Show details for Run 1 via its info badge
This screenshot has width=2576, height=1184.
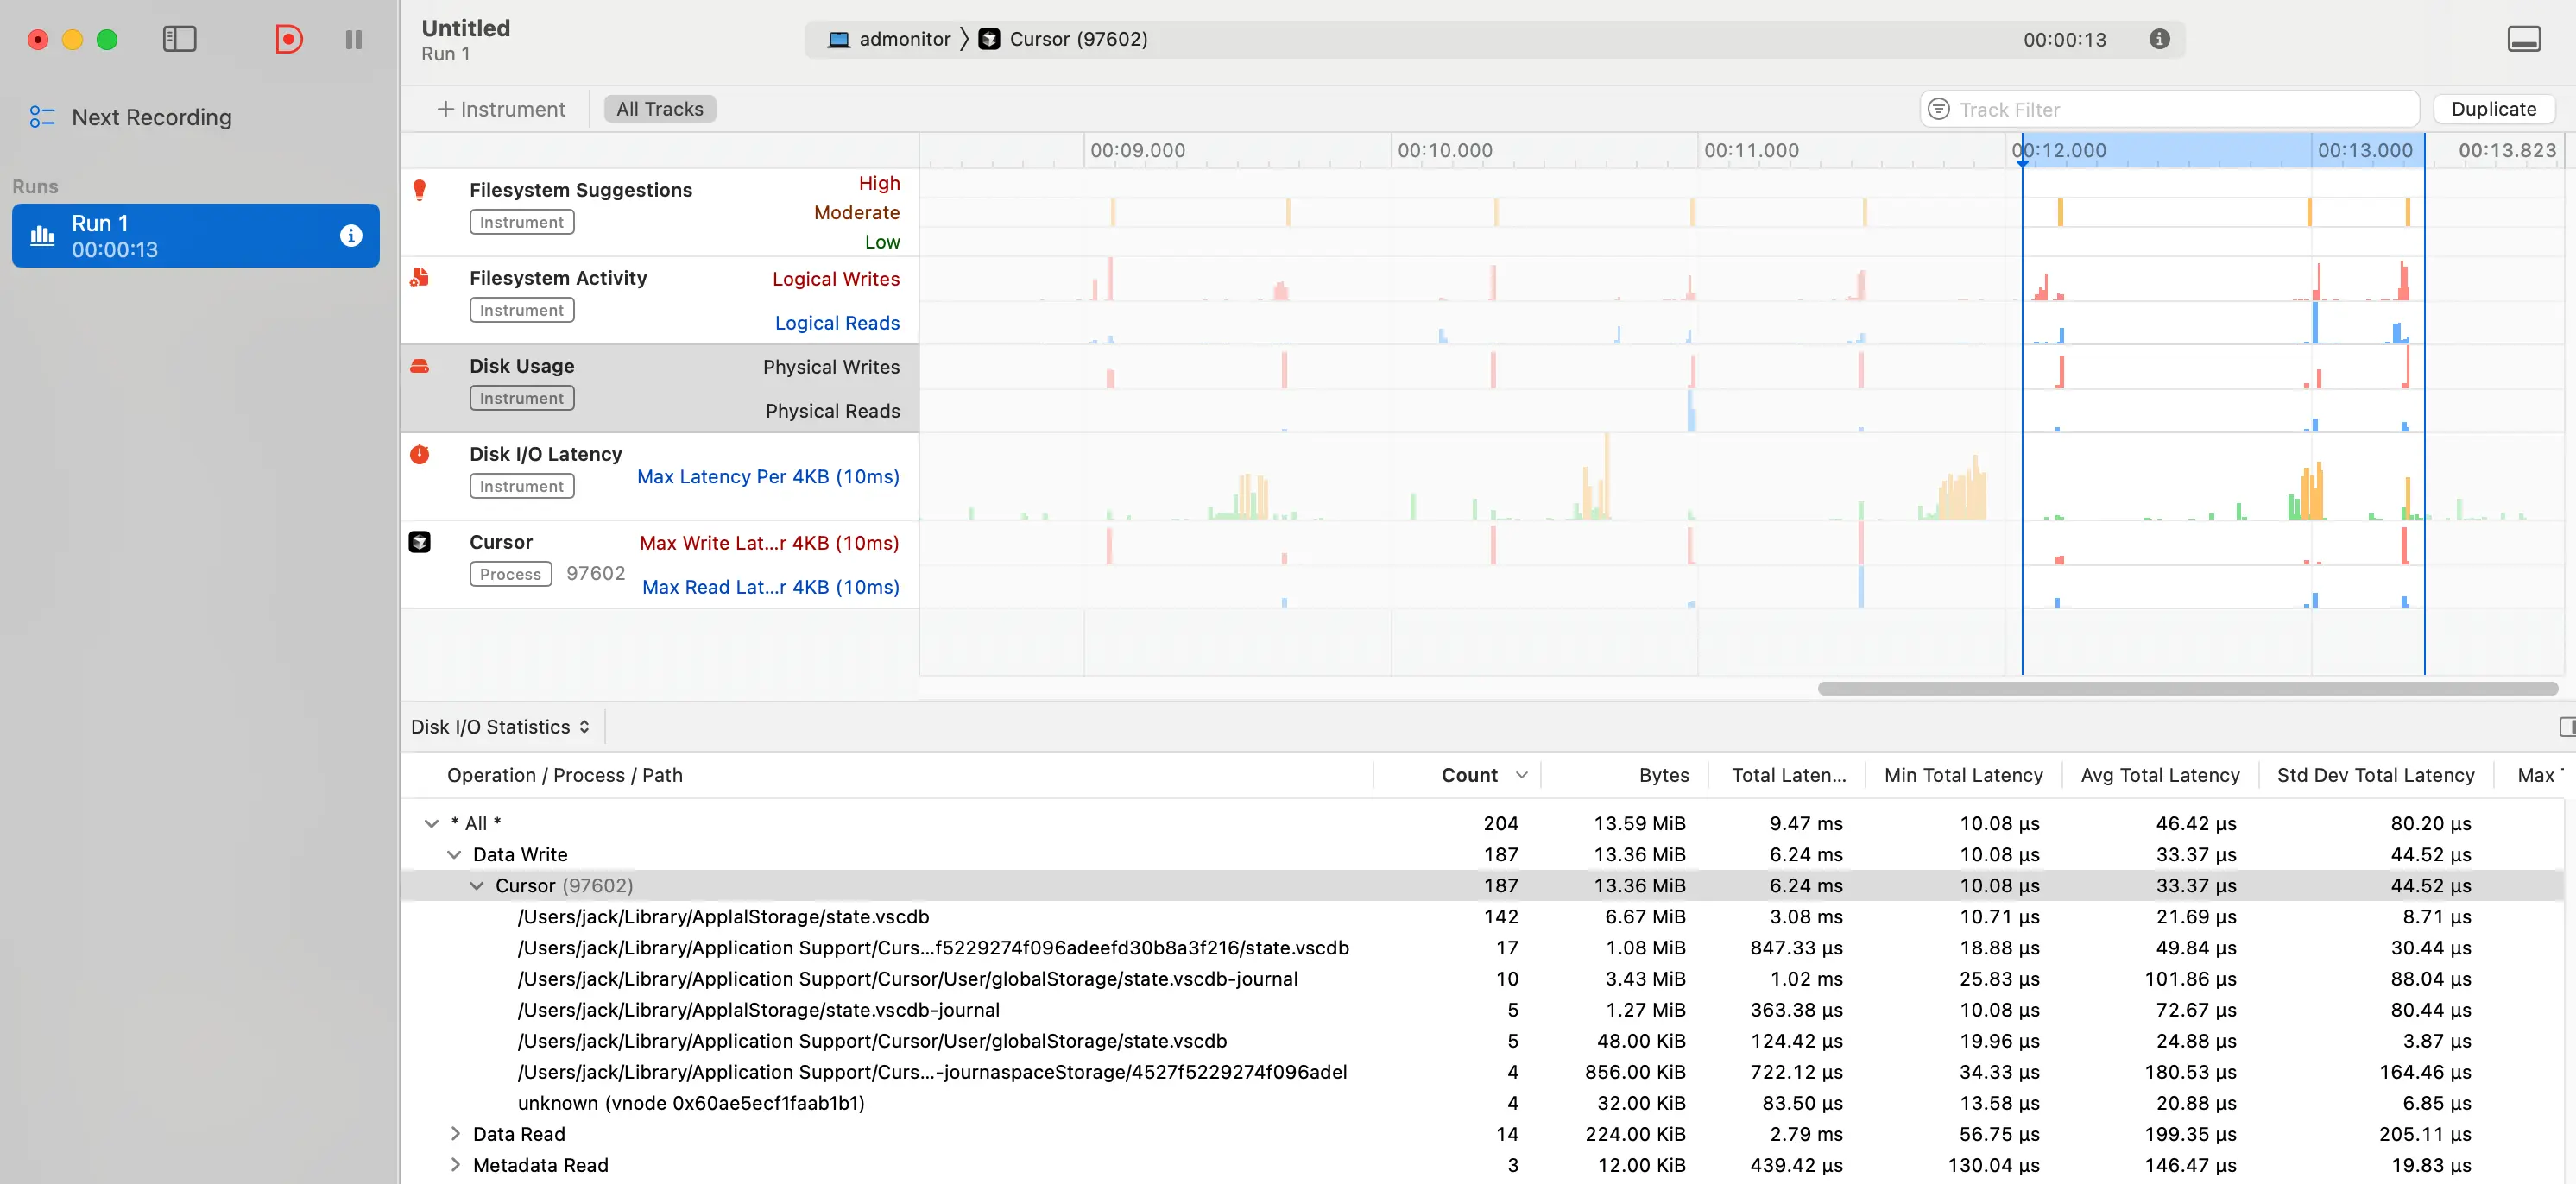[351, 235]
